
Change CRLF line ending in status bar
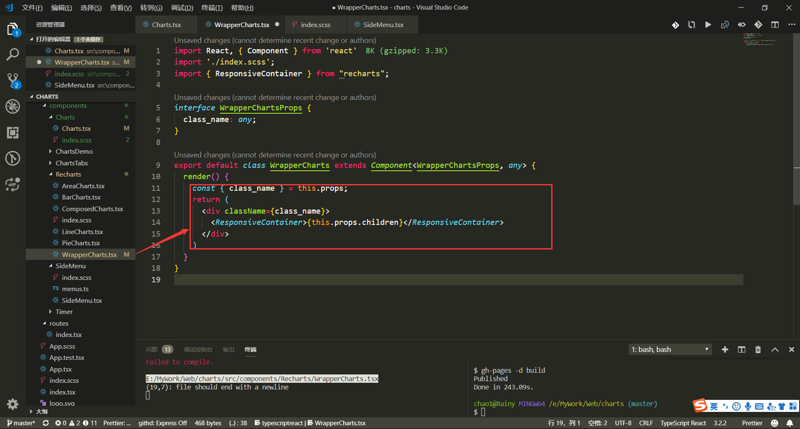645,423
